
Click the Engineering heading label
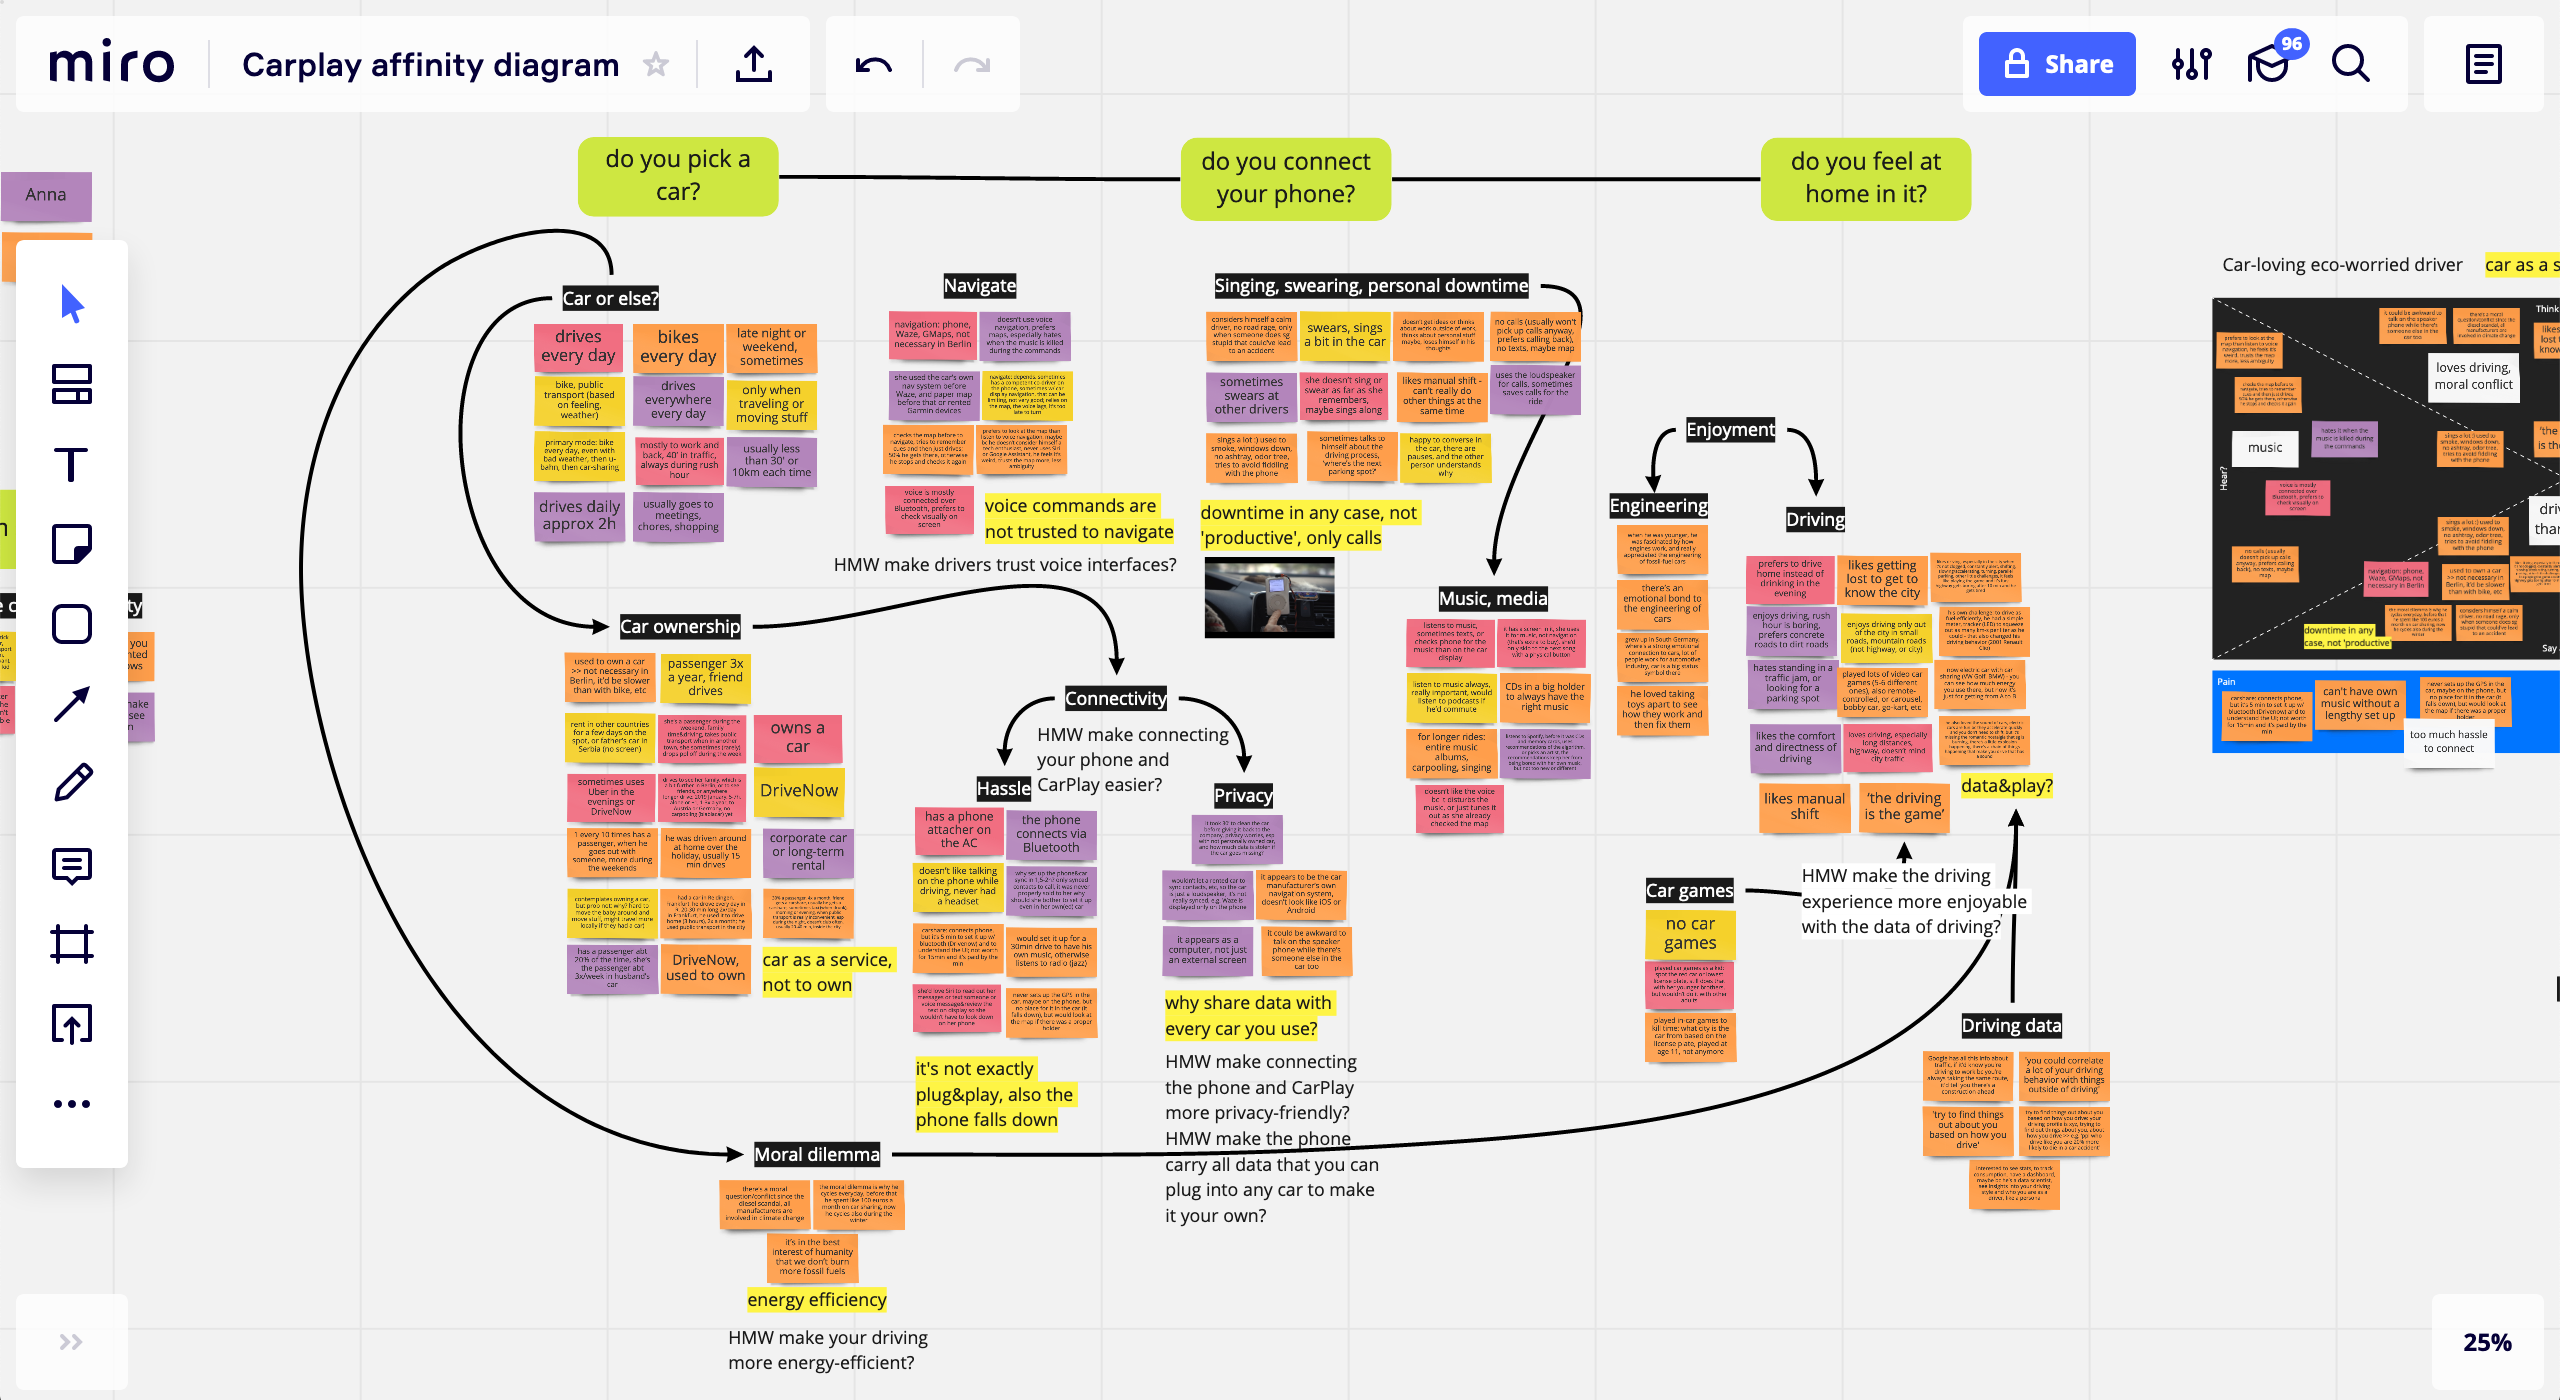click(1658, 506)
